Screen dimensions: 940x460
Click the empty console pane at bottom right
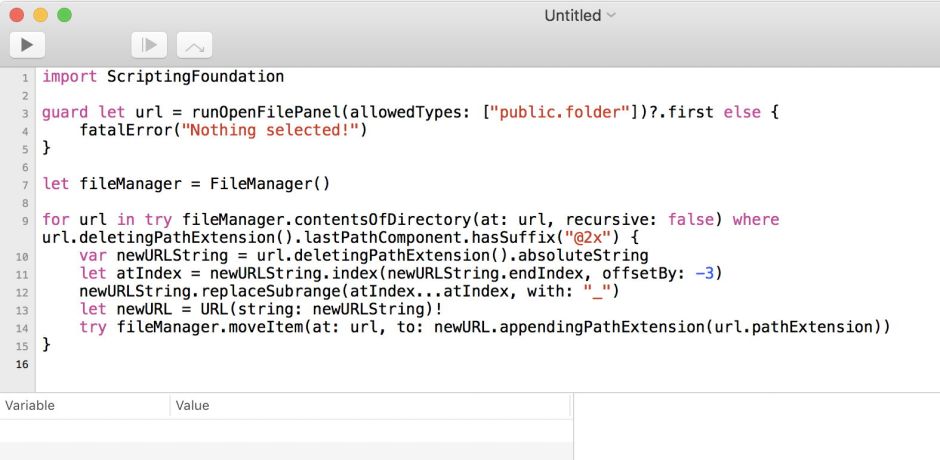(x=756, y=426)
